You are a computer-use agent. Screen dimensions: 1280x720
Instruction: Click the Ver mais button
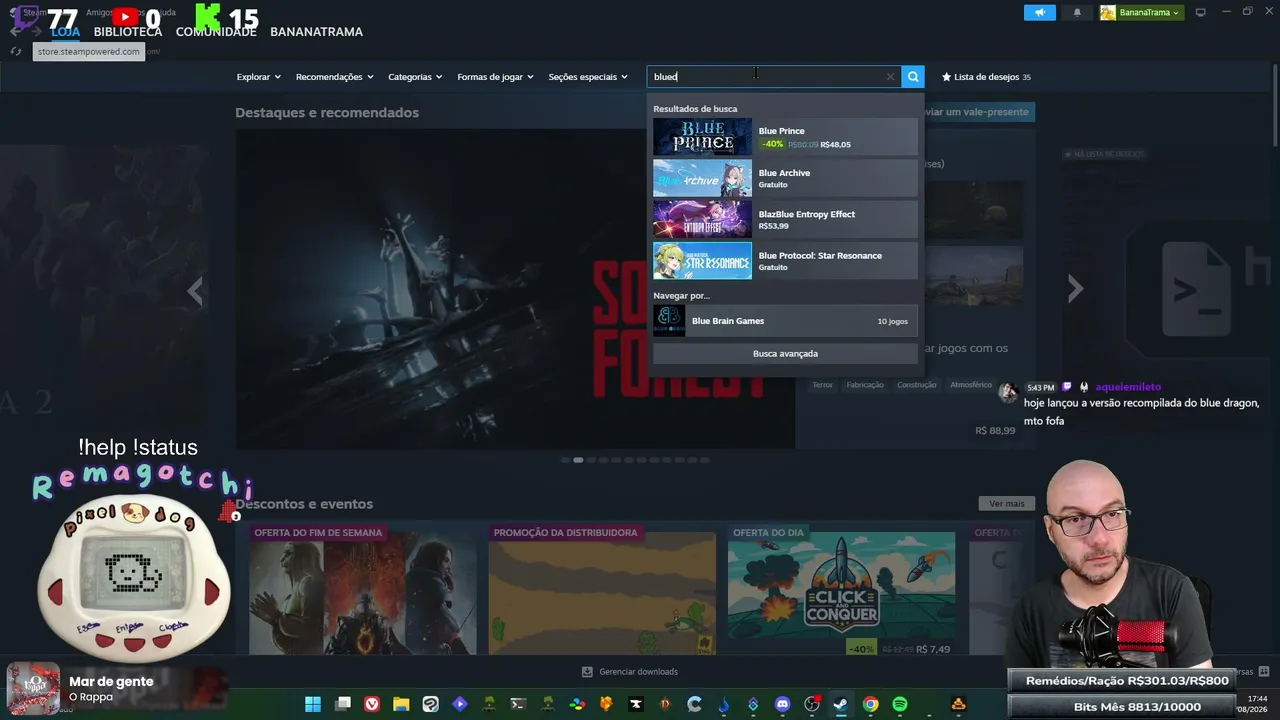(1007, 503)
